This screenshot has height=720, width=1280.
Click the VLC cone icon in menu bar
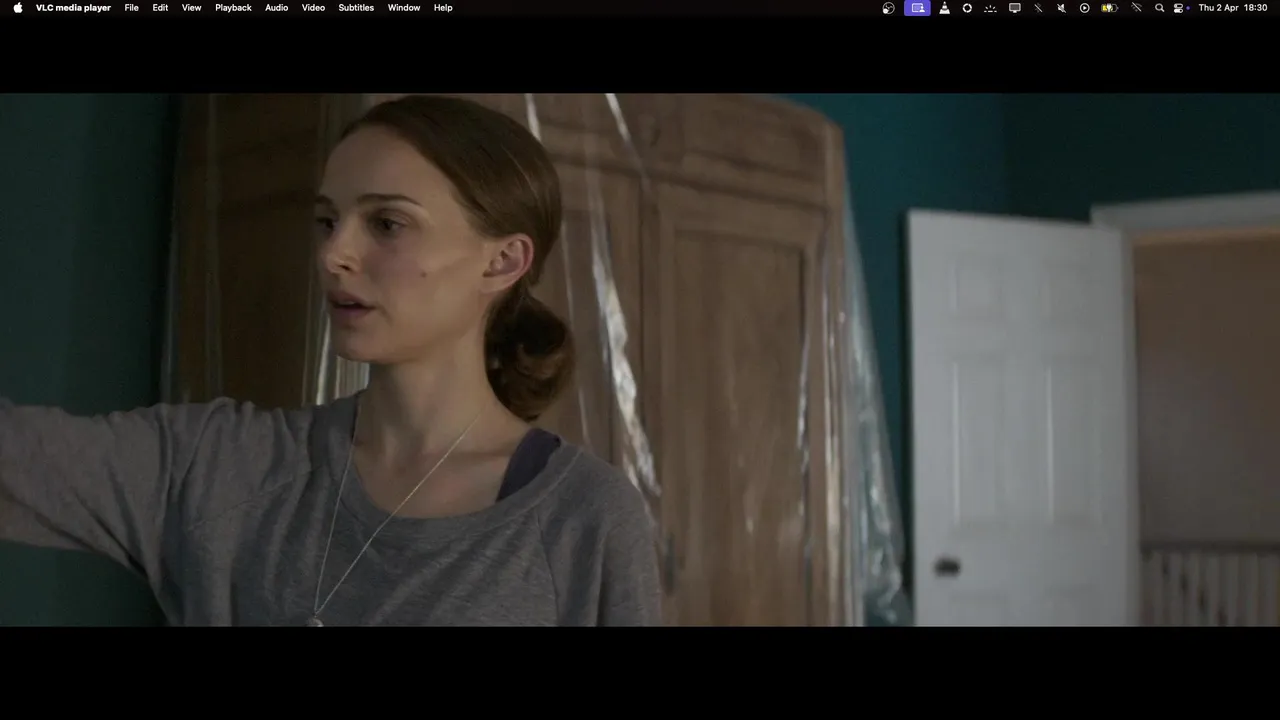[x=944, y=8]
